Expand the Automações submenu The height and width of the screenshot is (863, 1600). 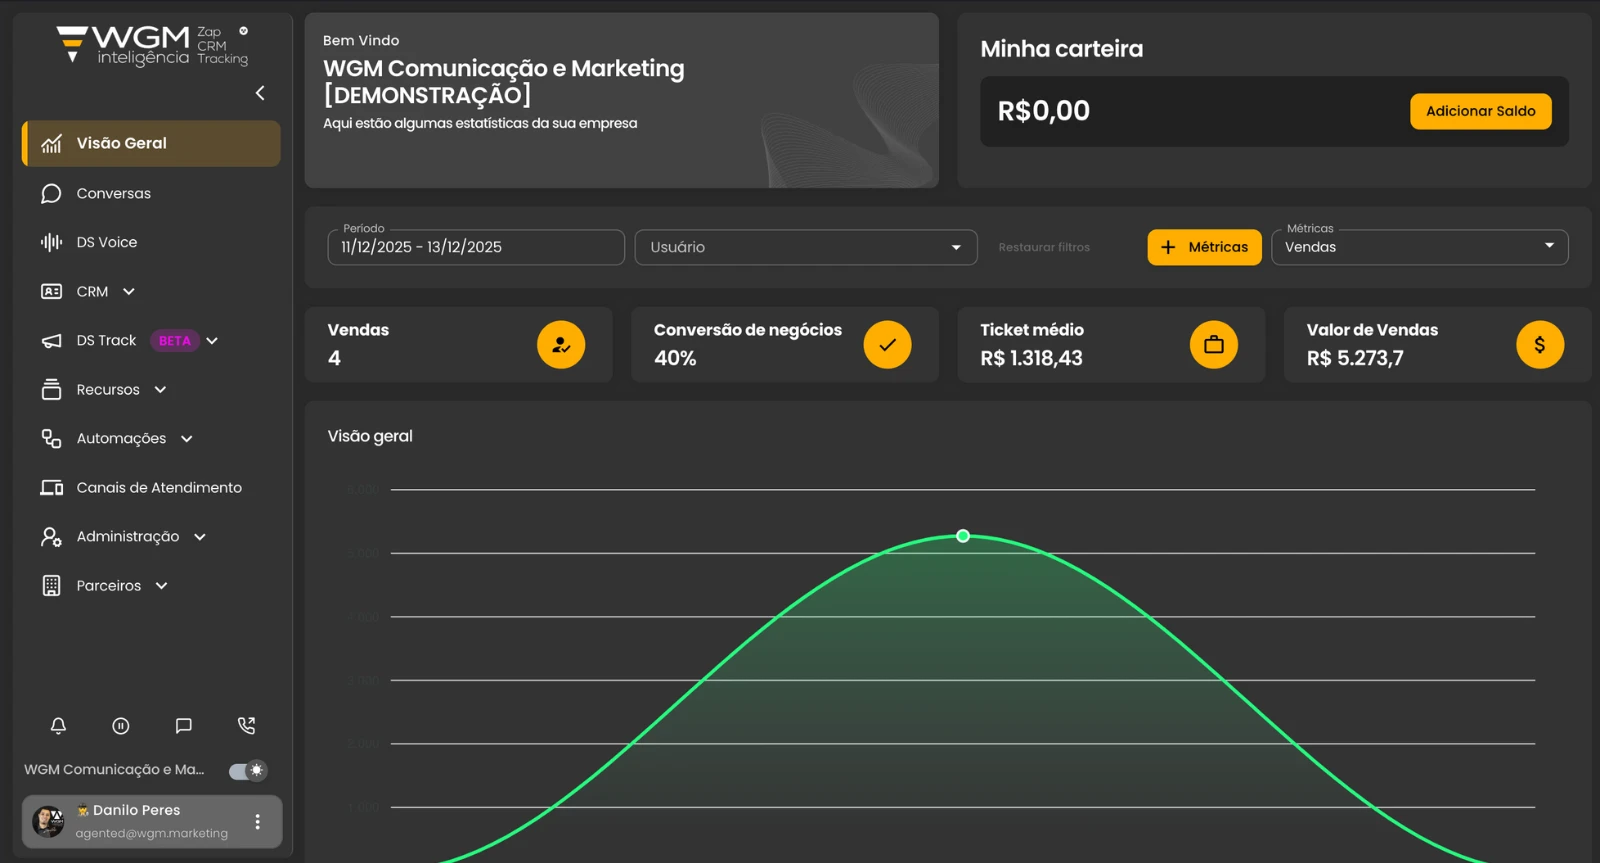click(186, 439)
